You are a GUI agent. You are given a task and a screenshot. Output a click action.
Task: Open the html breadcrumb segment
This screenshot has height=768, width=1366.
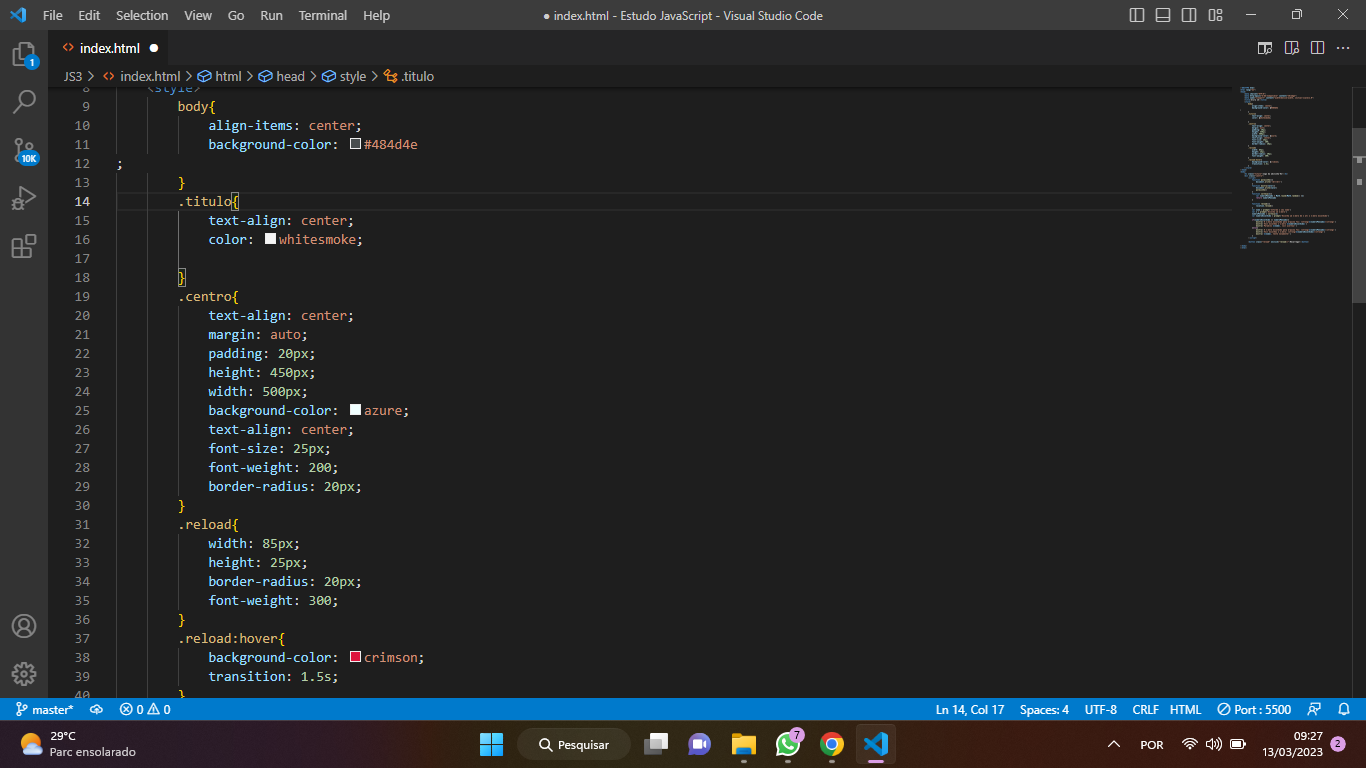pyautogui.click(x=220, y=76)
